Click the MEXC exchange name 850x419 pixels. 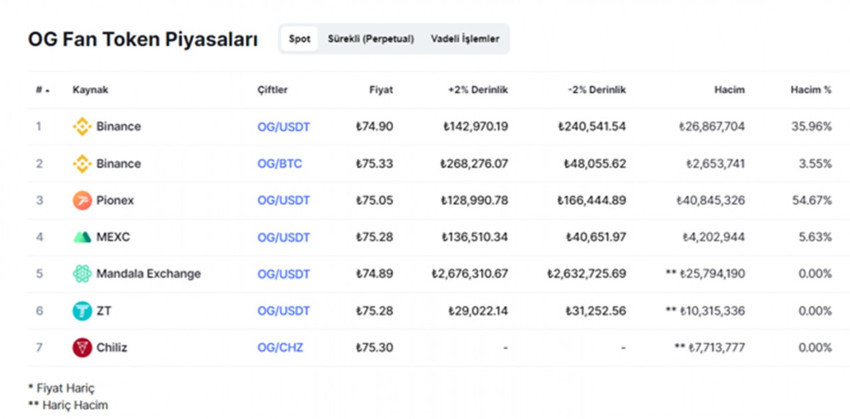click(113, 237)
